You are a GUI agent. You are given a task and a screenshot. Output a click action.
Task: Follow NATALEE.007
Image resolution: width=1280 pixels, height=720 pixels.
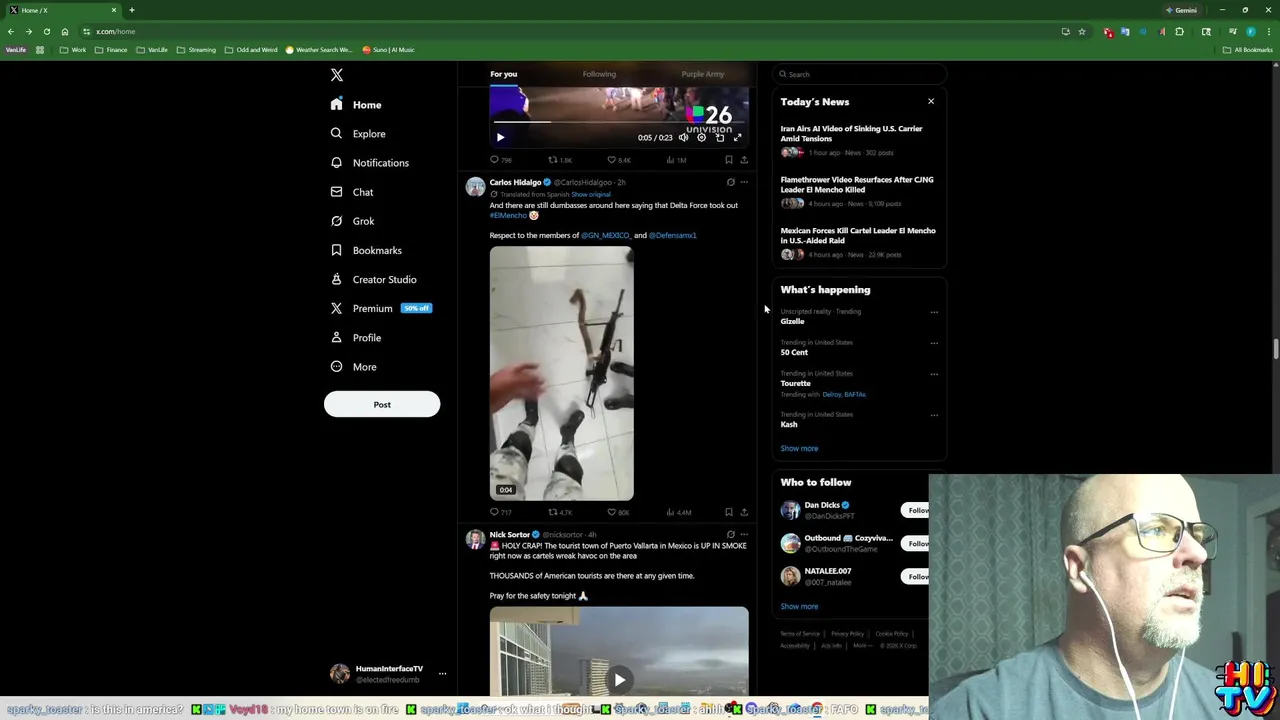[x=915, y=576]
